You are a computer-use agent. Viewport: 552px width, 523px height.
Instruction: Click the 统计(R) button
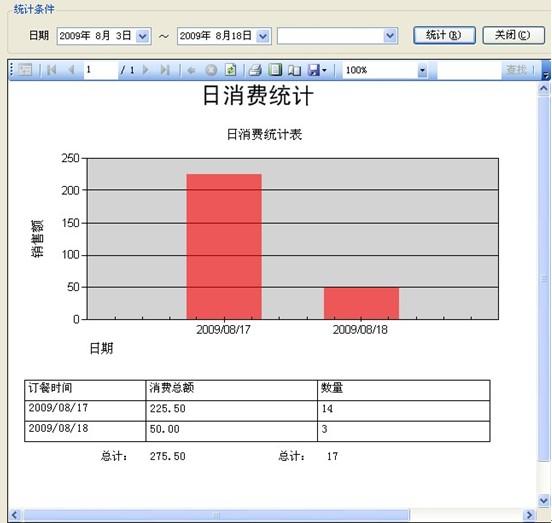[x=444, y=35]
